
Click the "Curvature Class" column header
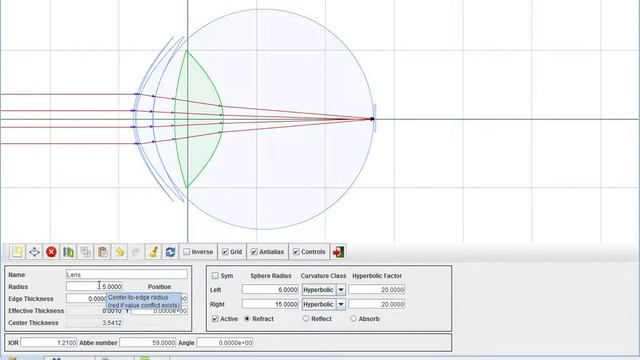click(x=323, y=276)
